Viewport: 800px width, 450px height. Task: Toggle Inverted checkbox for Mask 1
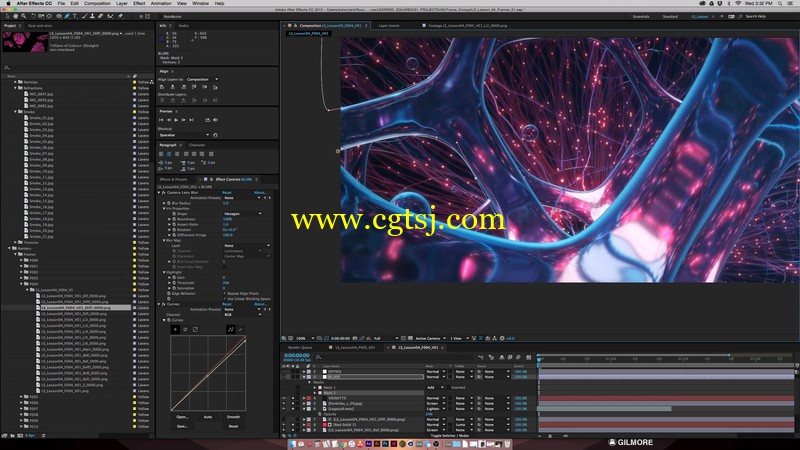[x=449, y=387]
